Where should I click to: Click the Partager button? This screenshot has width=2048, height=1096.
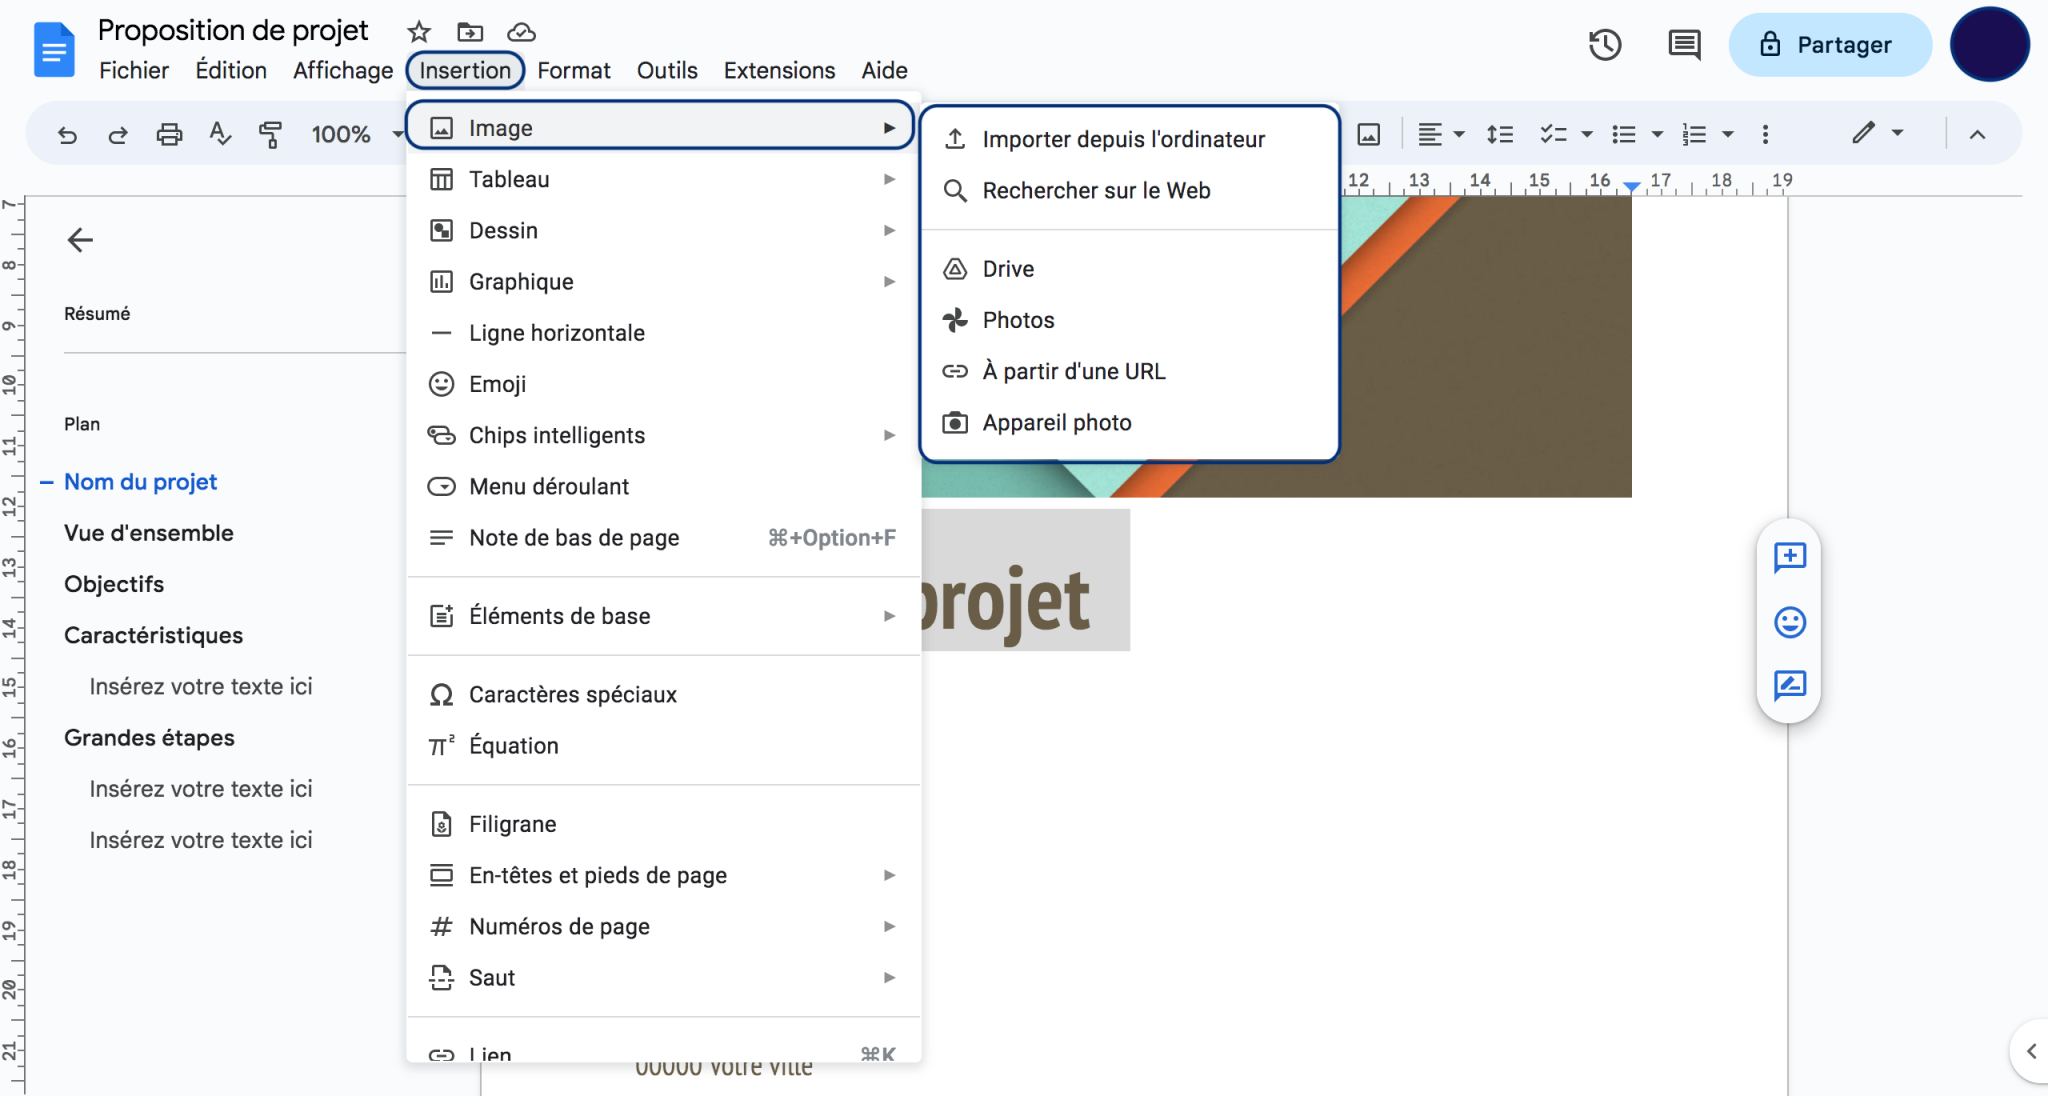coord(1829,45)
